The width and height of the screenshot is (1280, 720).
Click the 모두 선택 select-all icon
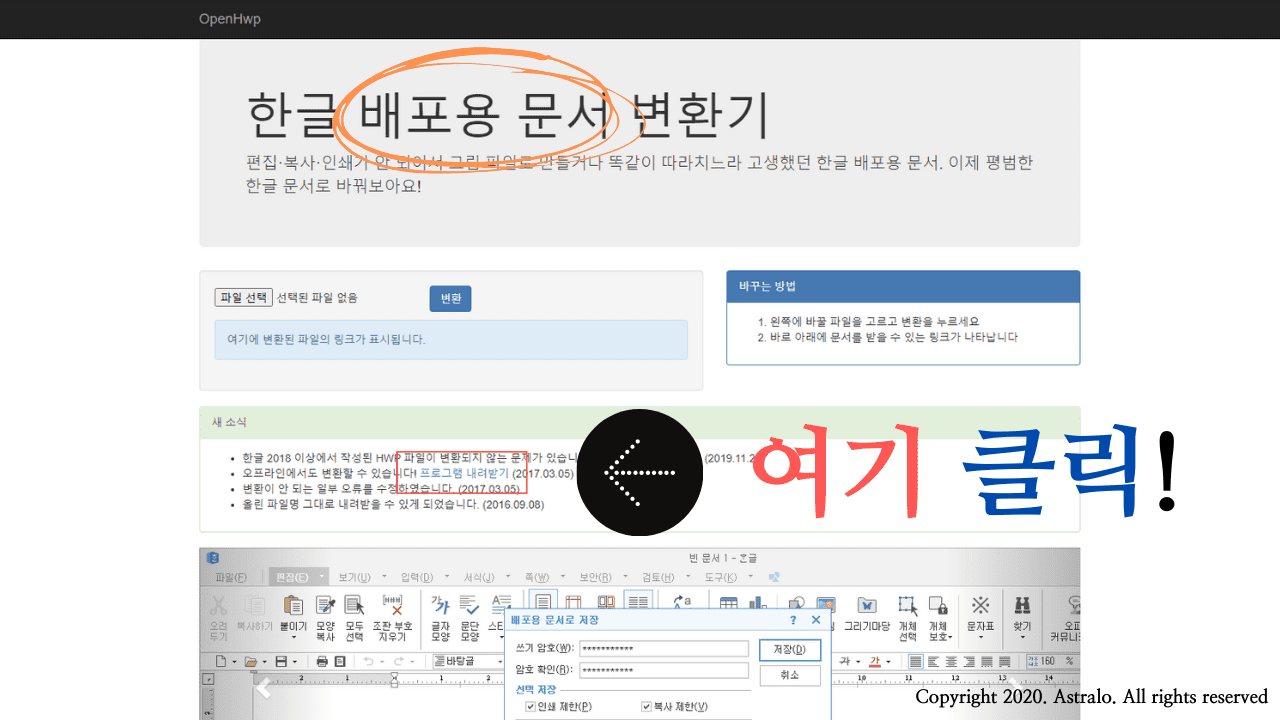(x=354, y=605)
